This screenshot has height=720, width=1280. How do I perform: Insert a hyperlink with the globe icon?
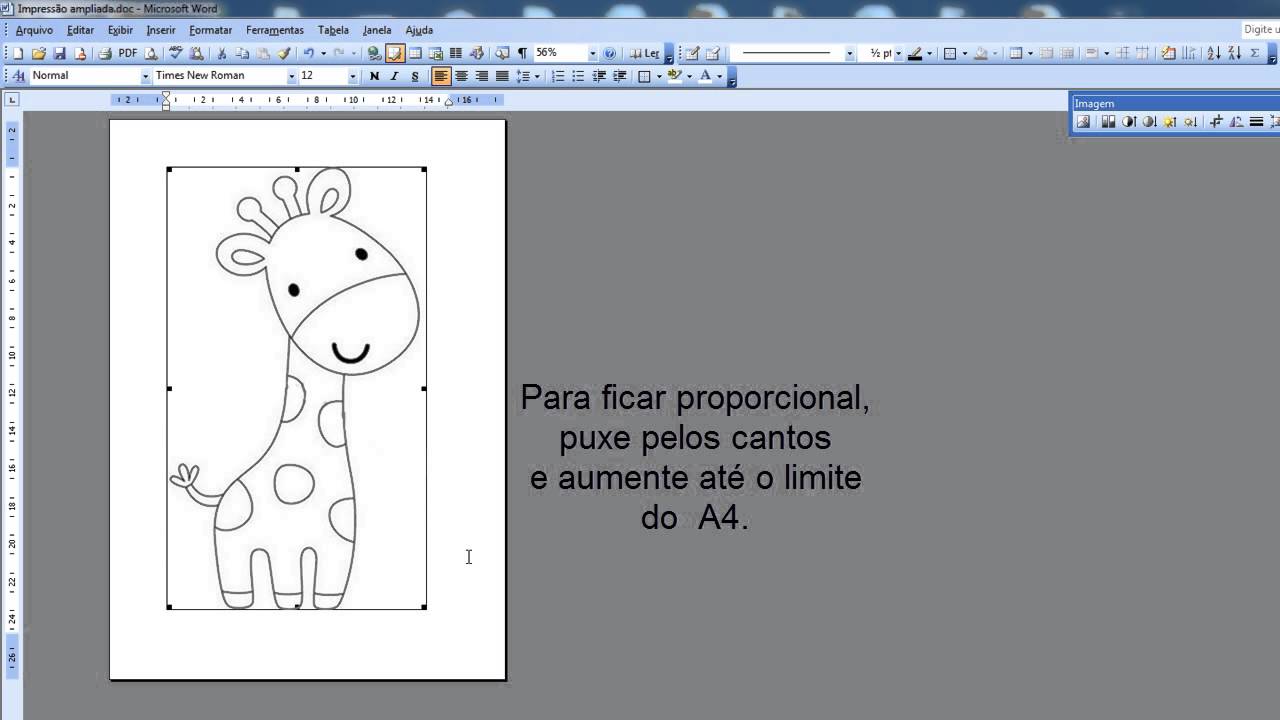(x=374, y=53)
